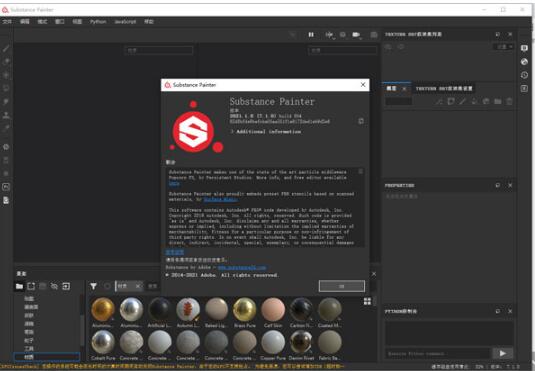The height and width of the screenshot is (371, 535).
Task: Switch to the 图层 (Layers) tab
Action: pos(391,88)
